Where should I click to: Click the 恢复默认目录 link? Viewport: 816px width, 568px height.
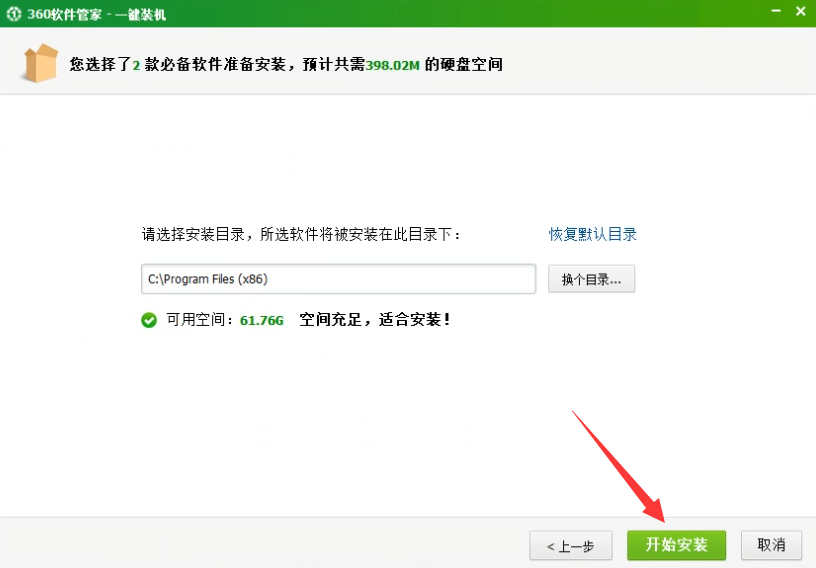pyautogui.click(x=593, y=234)
